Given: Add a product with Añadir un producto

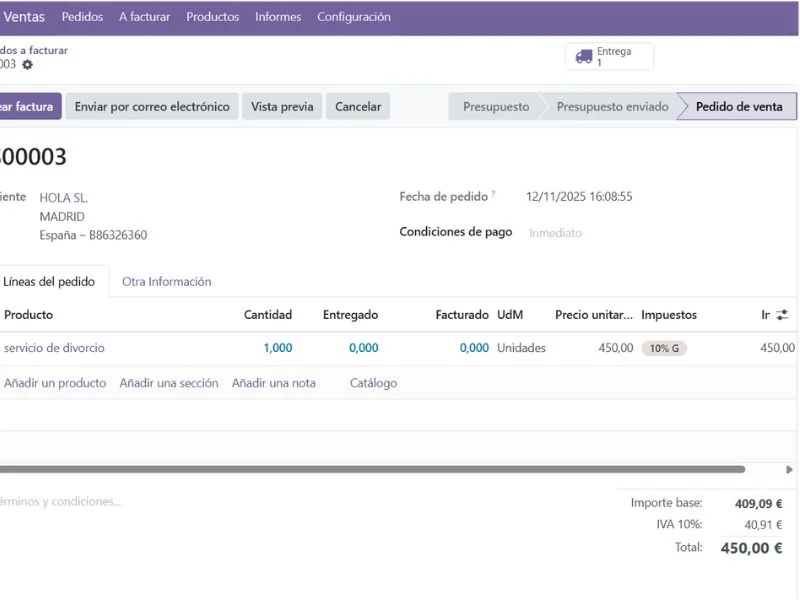Looking at the screenshot, I should coord(57,383).
